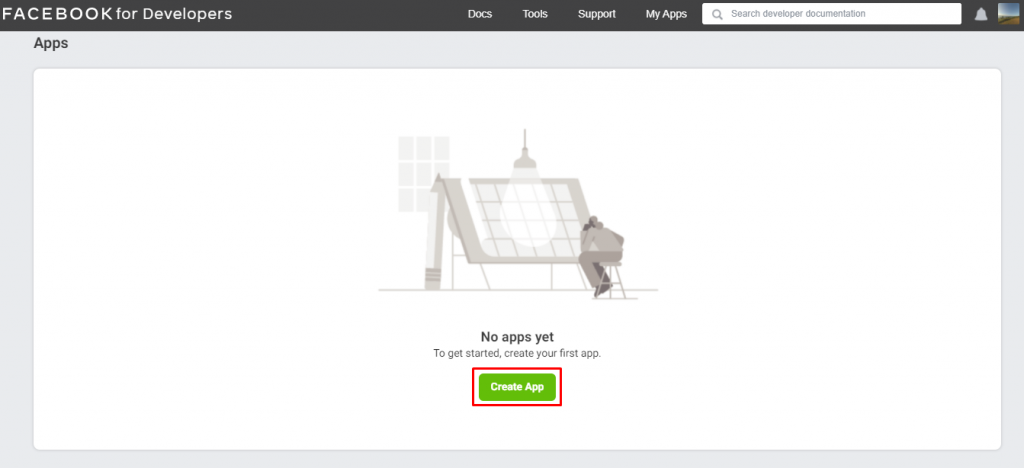Screen dimensions: 1024x468
Task: Click "To get started, create your first app." text
Action: click(x=517, y=354)
